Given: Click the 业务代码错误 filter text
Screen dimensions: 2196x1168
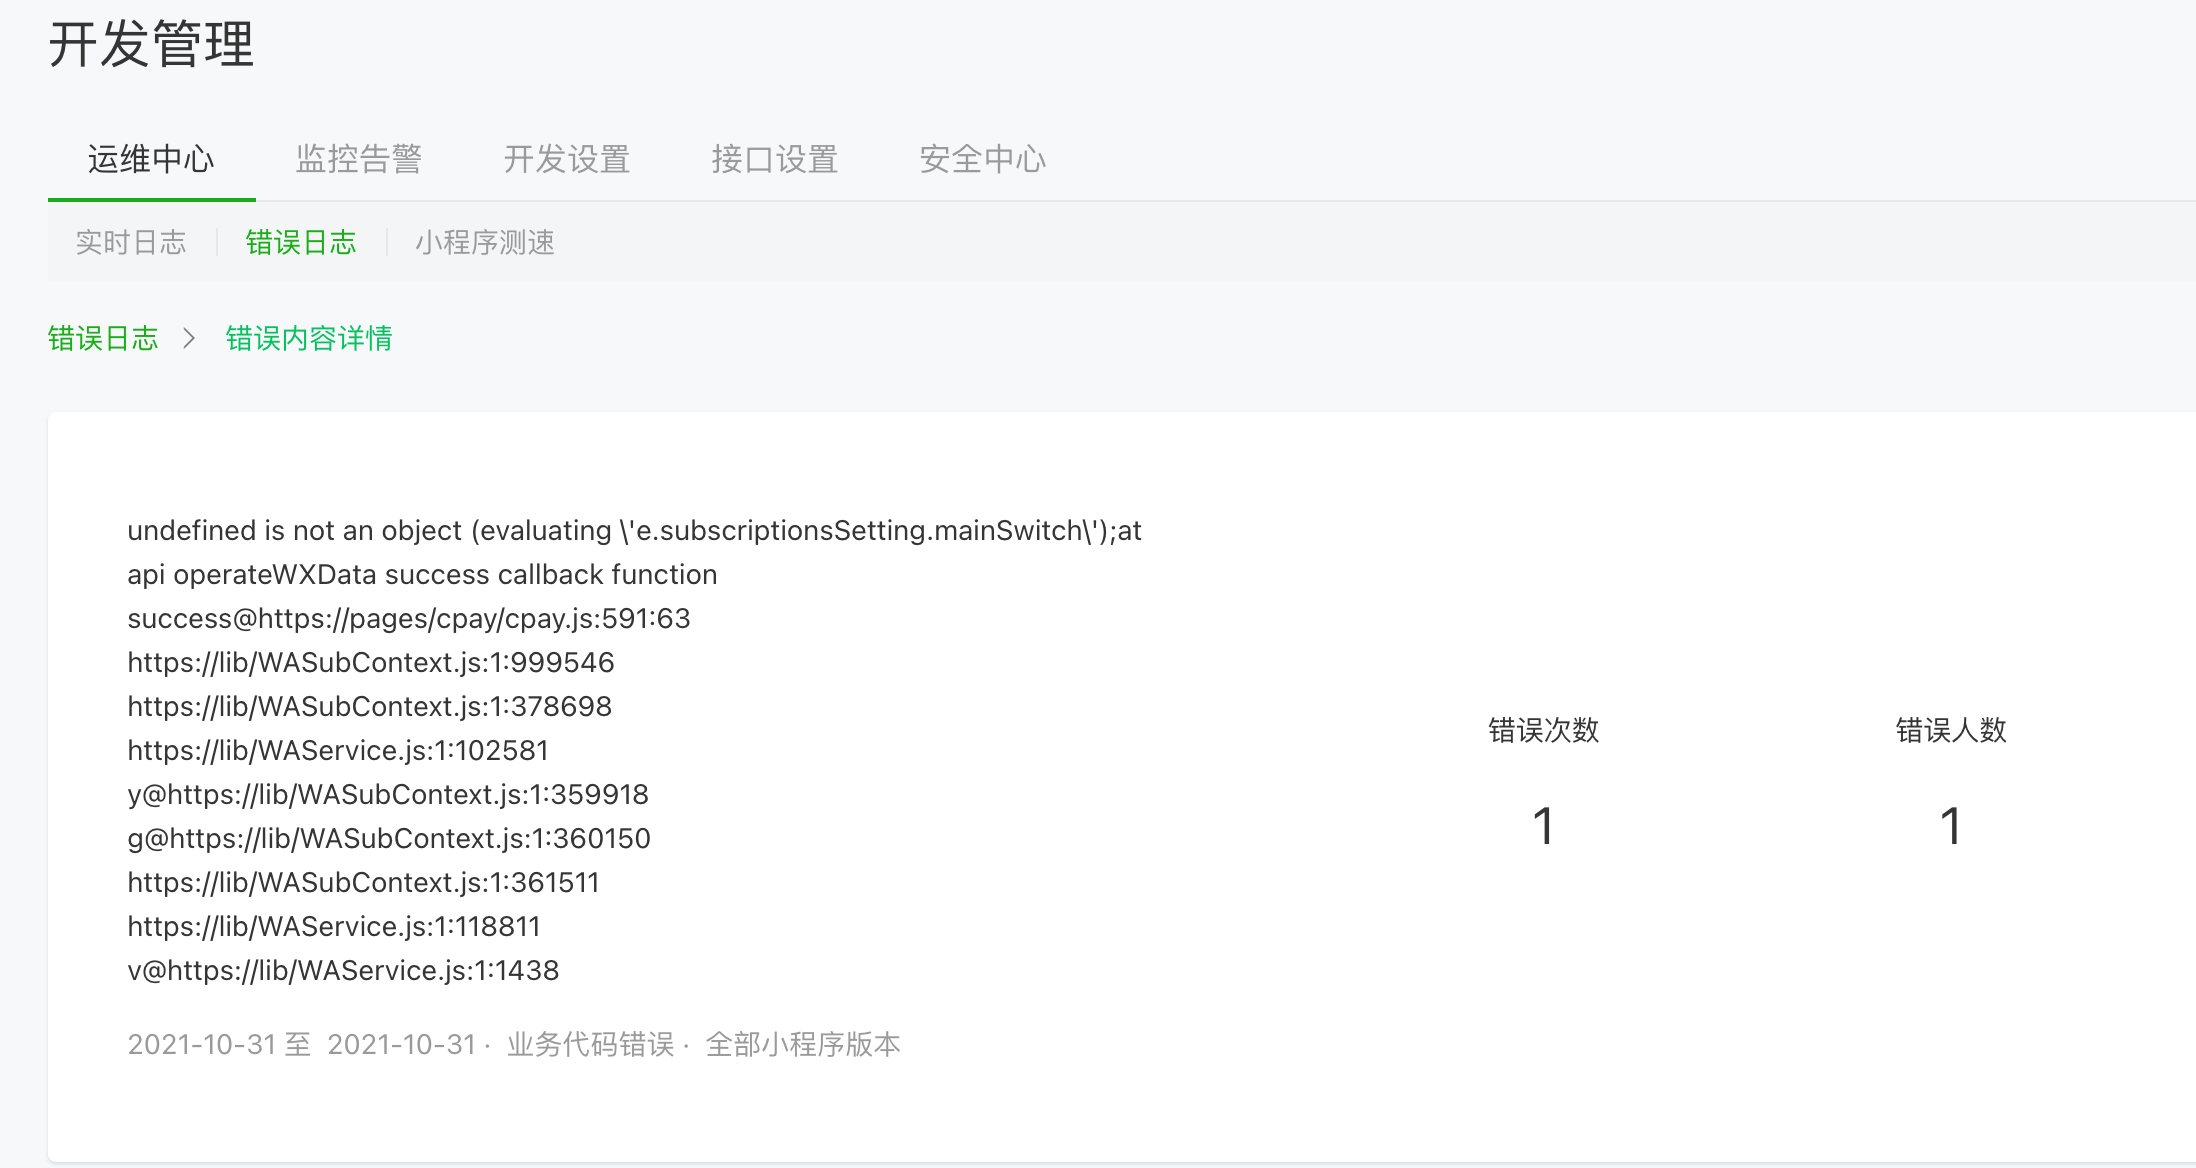Looking at the screenshot, I should tap(591, 1045).
